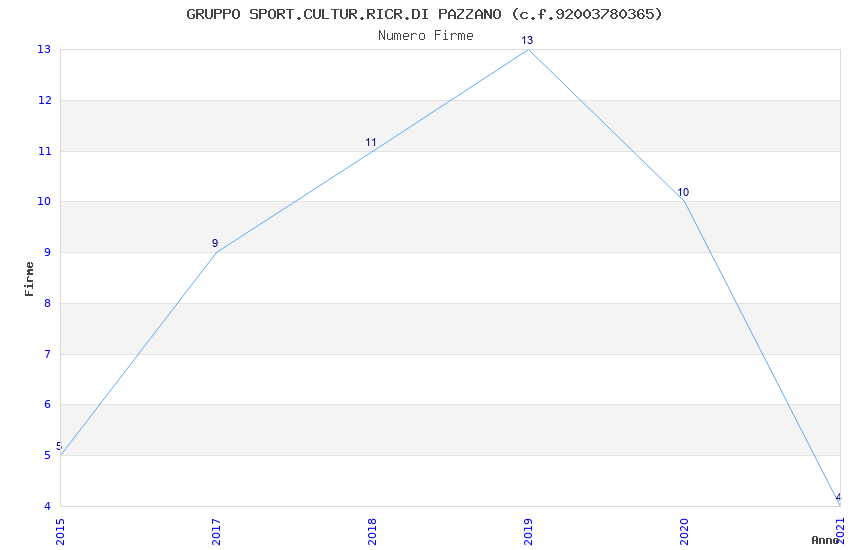Image resolution: width=850 pixels, height=550 pixels.
Task: Click the subtitle Numero Firme
Action: 426,36
